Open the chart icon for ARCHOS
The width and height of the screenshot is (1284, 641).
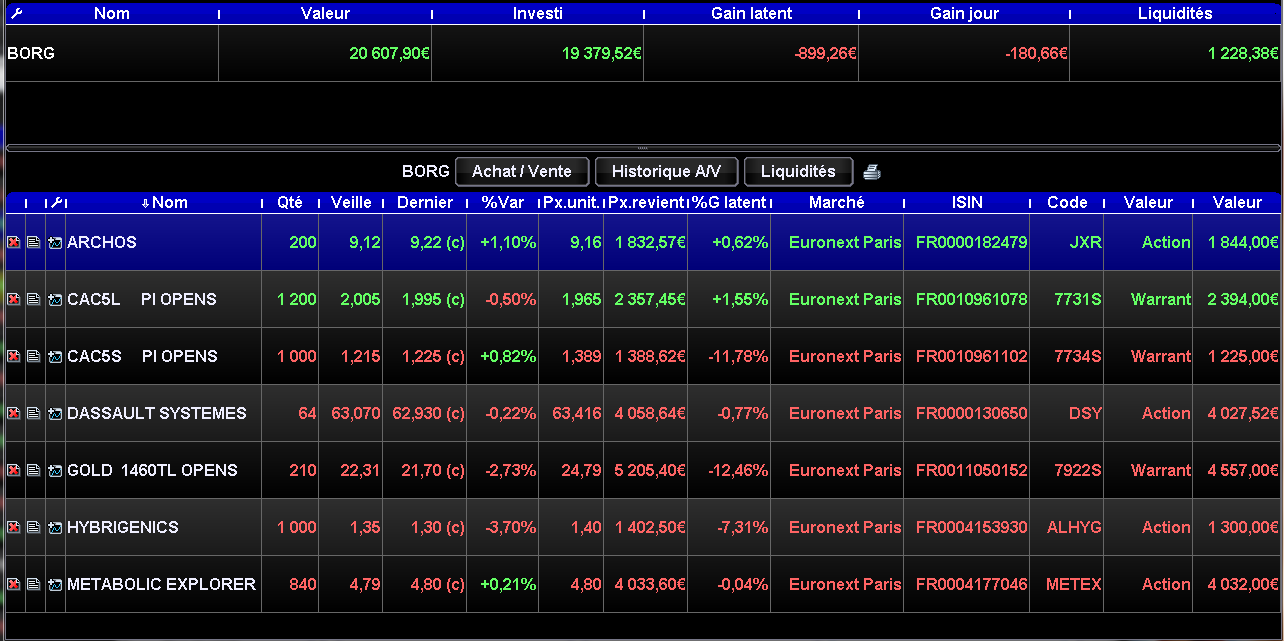pyautogui.click(x=55, y=242)
